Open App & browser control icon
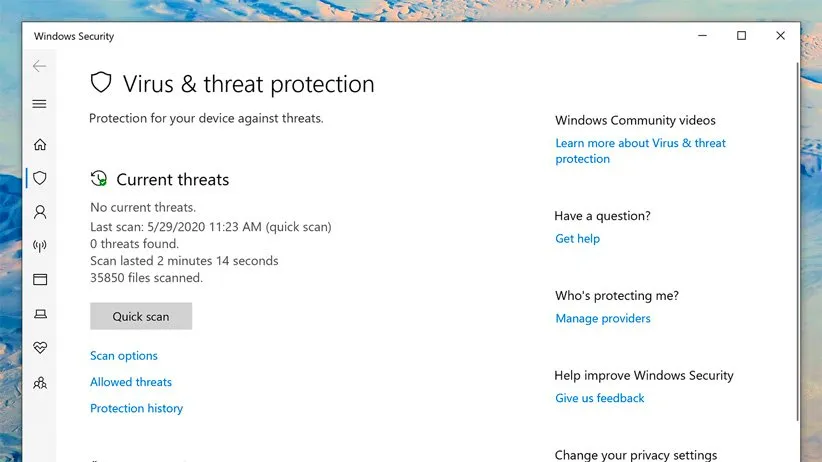The height and width of the screenshot is (462, 822). (40, 279)
